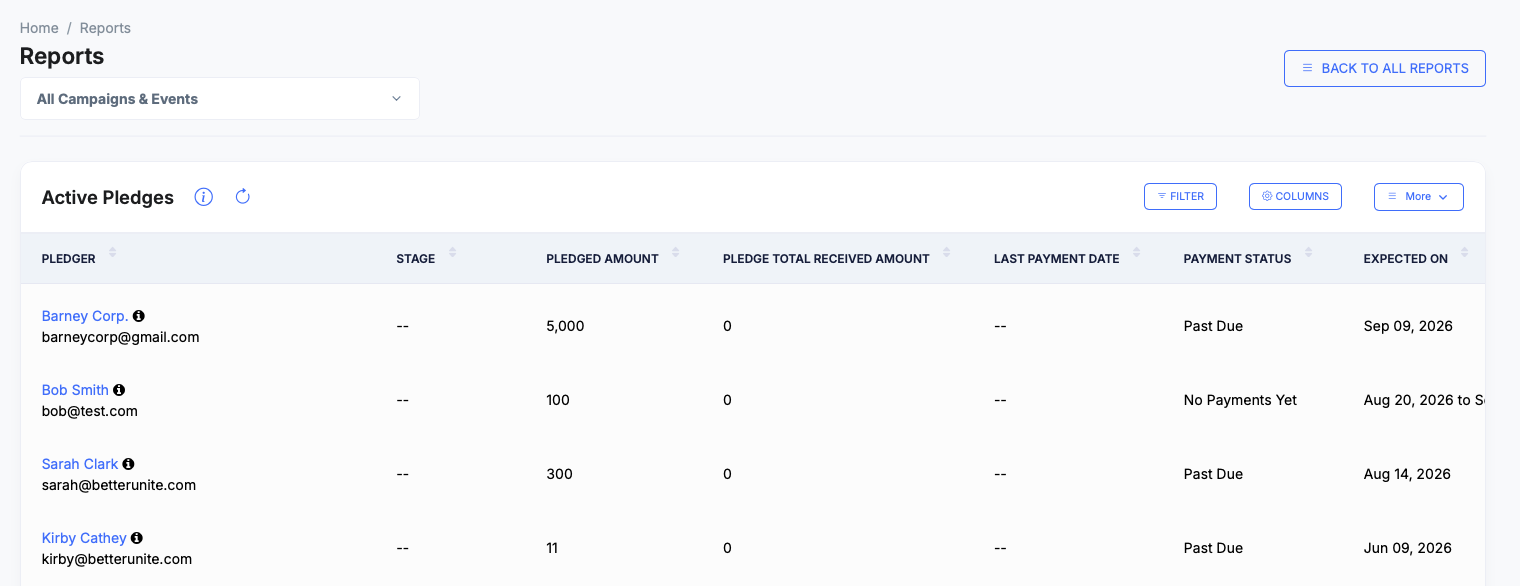The width and height of the screenshot is (1520, 586).
Task: Sort by Last Payment Date arrows
Action: click(x=1136, y=253)
